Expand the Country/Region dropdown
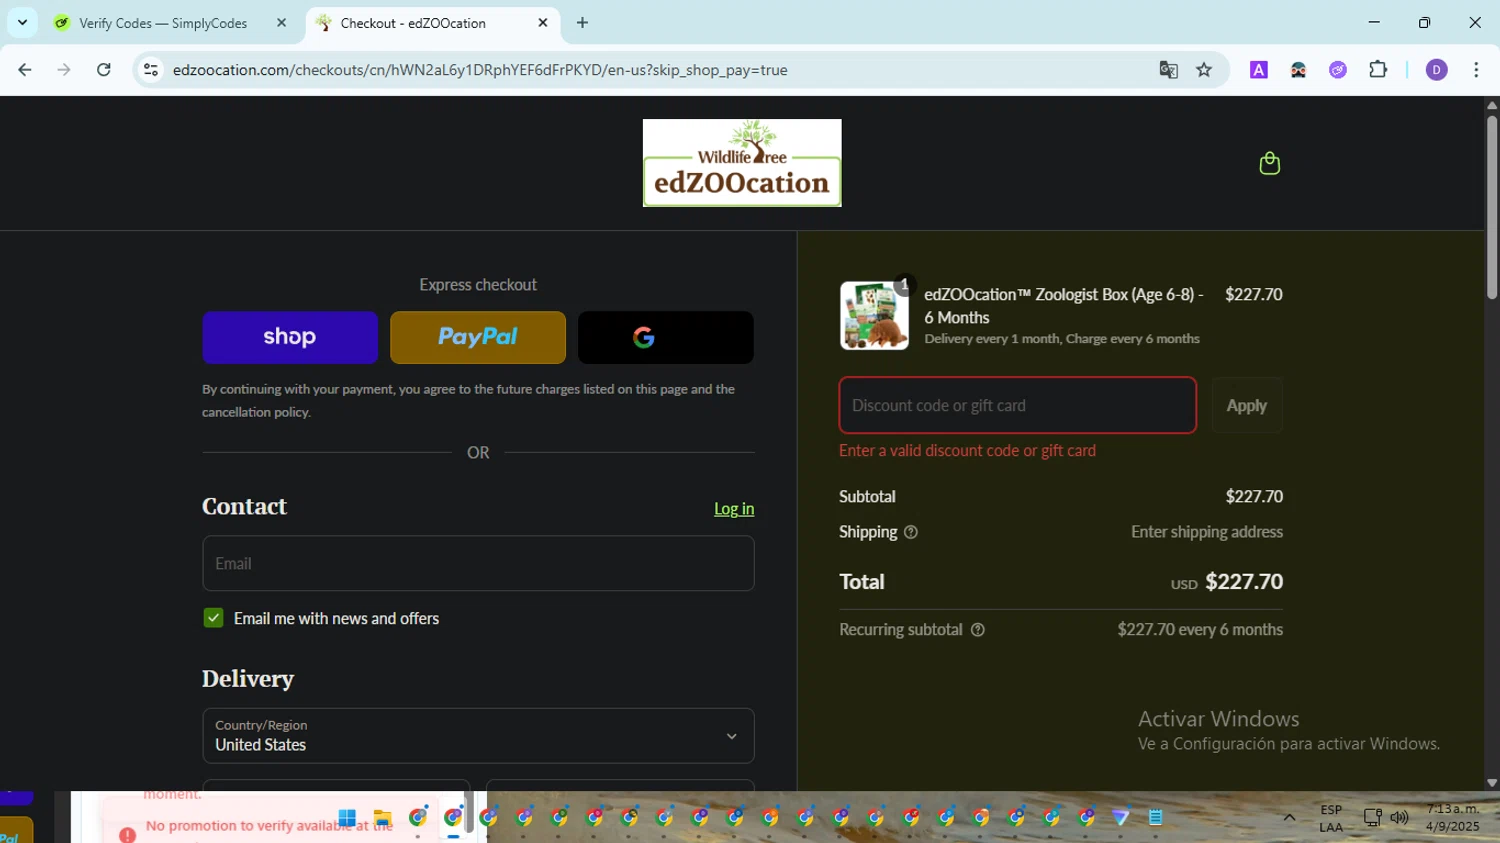1500x843 pixels. (478, 736)
